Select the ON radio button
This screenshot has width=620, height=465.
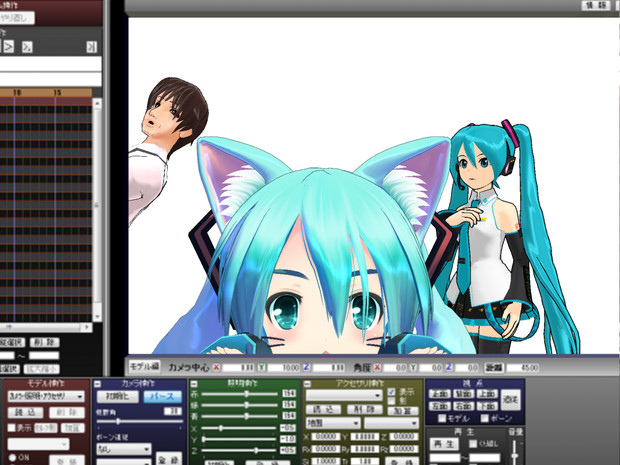[12, 457]
